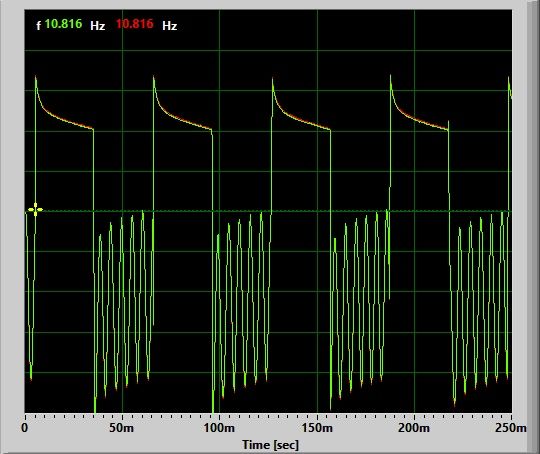Click the fourth waveform peak before 200m

(x=391, y=76)
